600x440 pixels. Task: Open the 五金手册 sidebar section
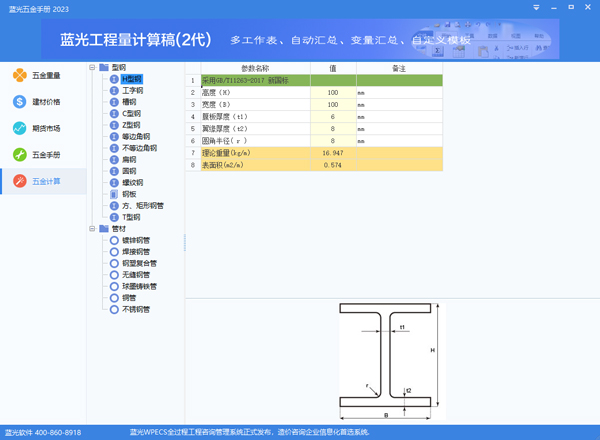pyautogui.click(x=42, y=155)
